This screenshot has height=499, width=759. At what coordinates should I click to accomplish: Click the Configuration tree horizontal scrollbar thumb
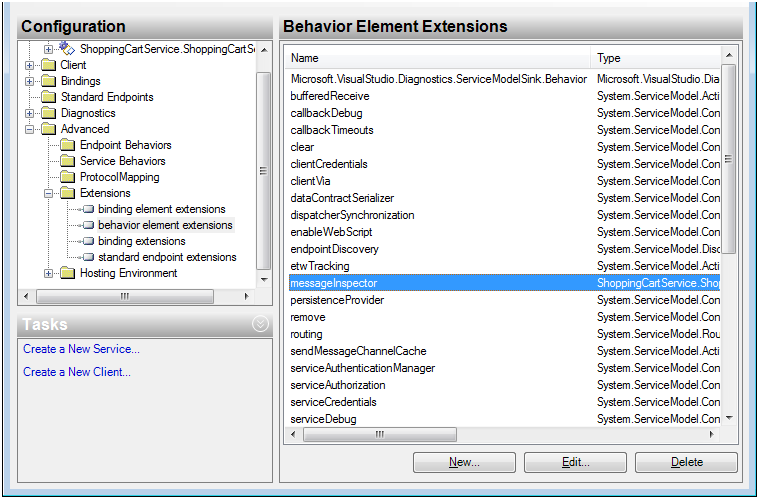125,296
